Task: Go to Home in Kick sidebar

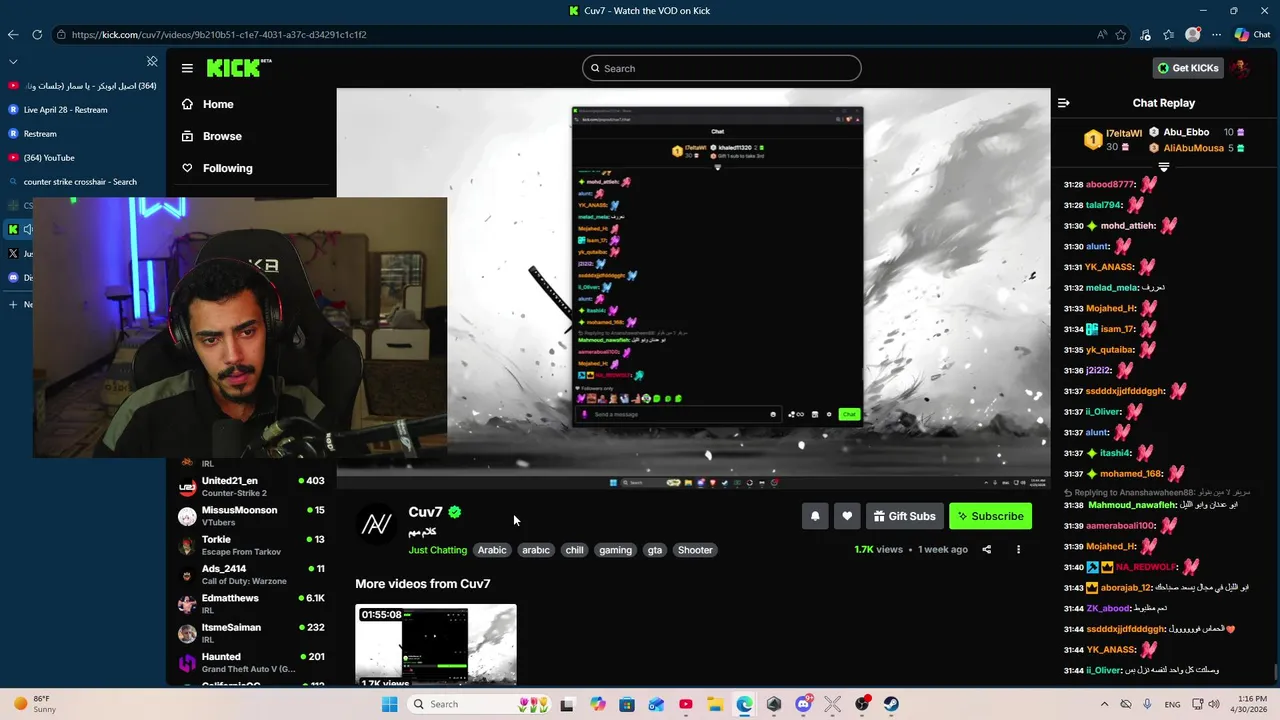Action: [x=207, y=104]
